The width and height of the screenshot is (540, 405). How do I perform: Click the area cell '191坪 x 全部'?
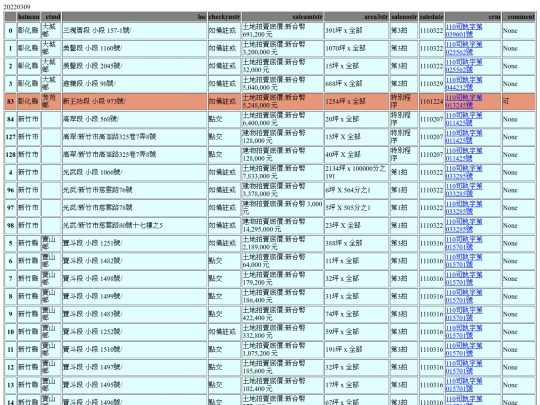[x=356, y=350]
